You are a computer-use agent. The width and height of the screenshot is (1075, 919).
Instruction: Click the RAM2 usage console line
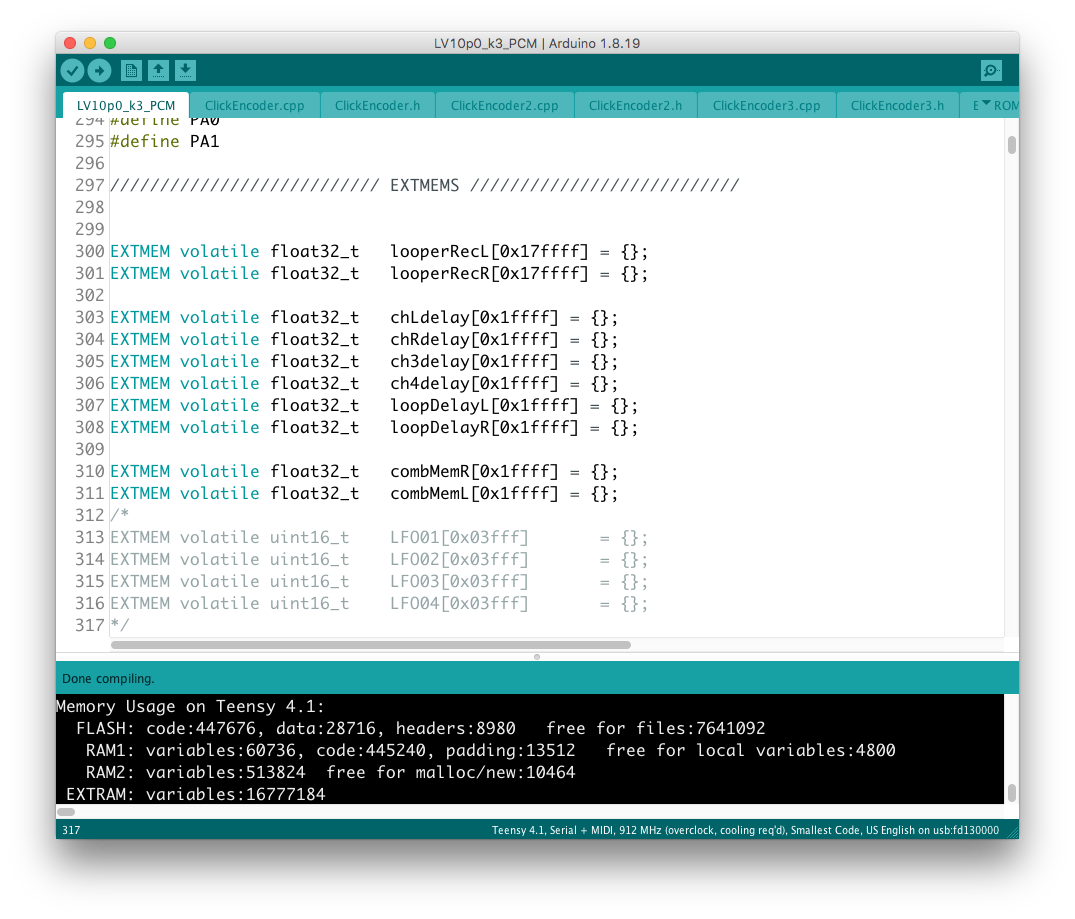tap(330, 772)
